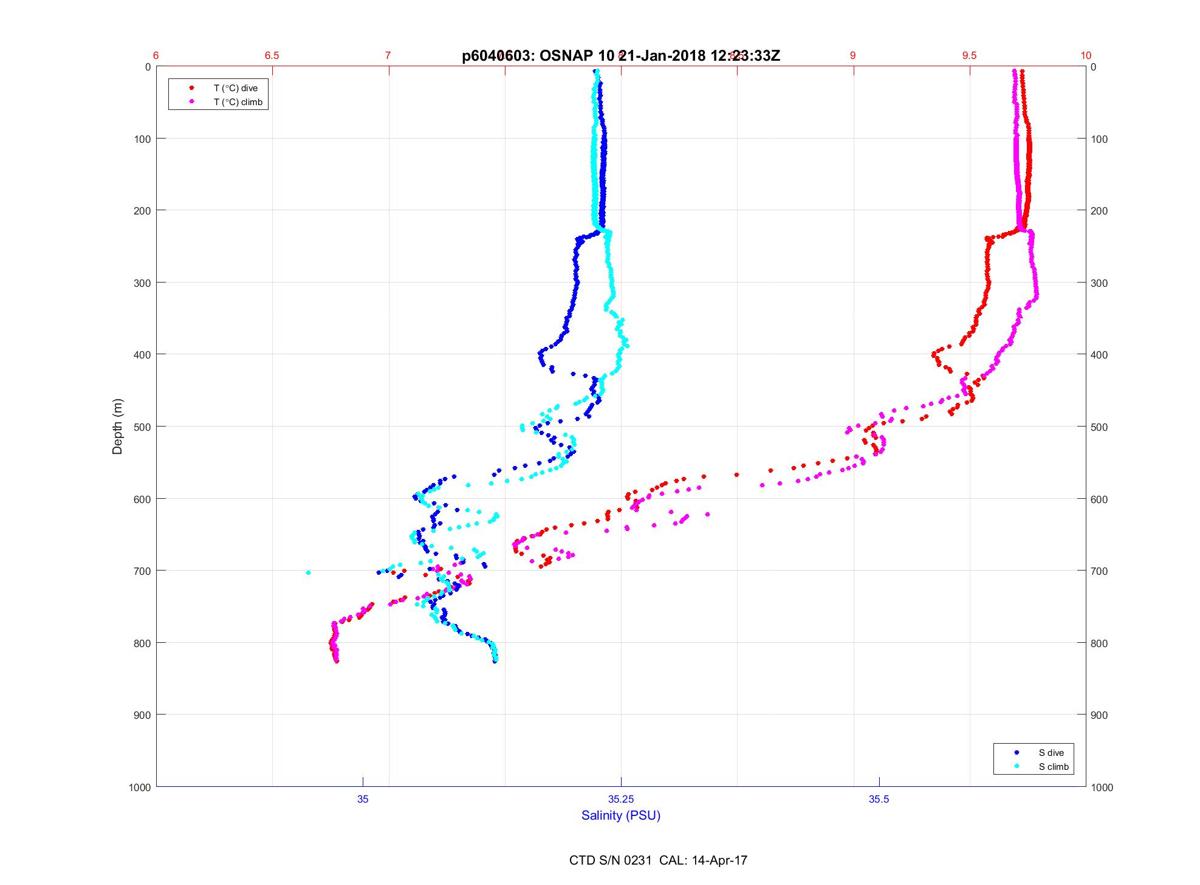Click the Depth (m) axis label

tap(118, 427)
